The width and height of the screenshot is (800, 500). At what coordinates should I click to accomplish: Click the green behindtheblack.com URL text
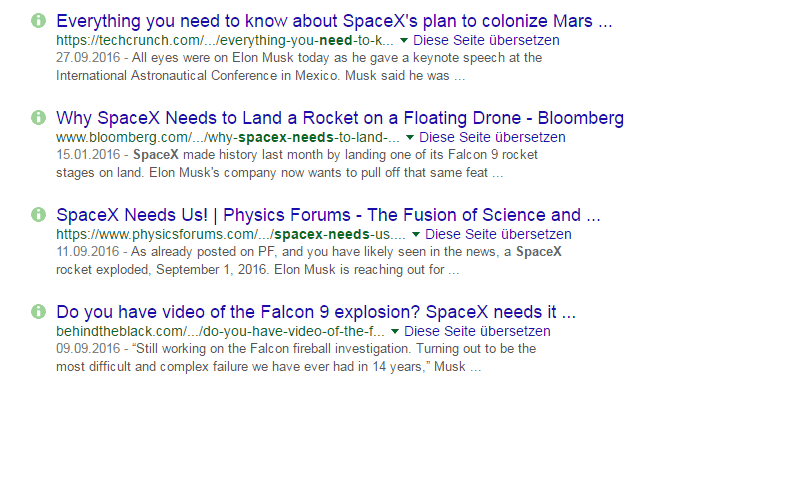coord(220,331)
